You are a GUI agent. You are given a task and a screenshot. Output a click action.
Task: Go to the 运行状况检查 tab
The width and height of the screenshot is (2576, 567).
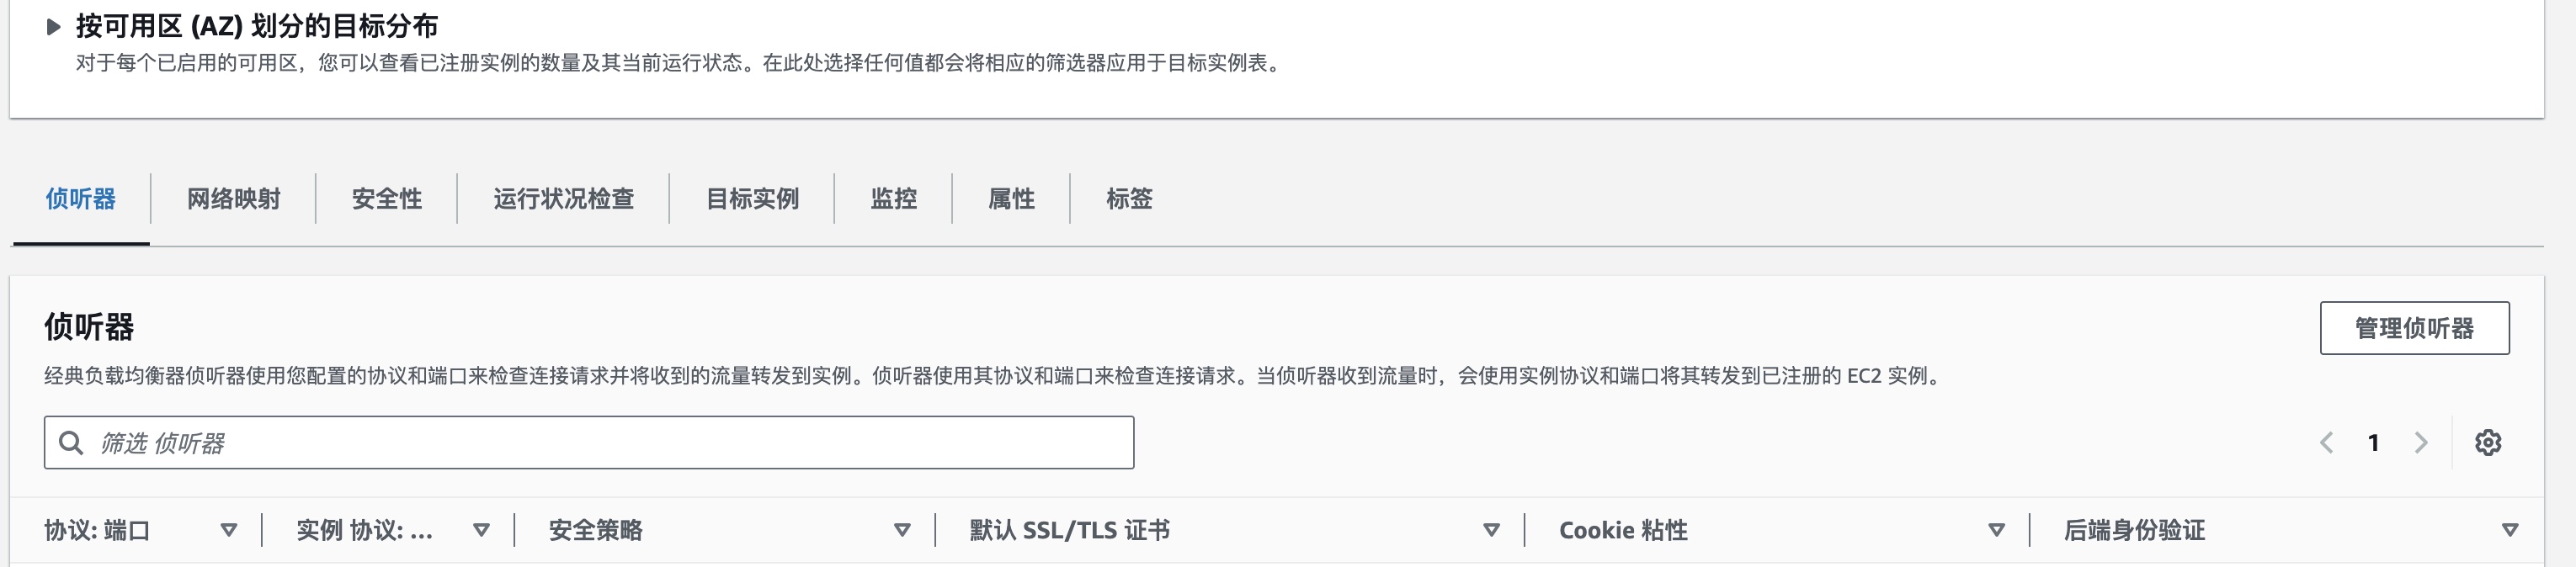tap(563, 199)
